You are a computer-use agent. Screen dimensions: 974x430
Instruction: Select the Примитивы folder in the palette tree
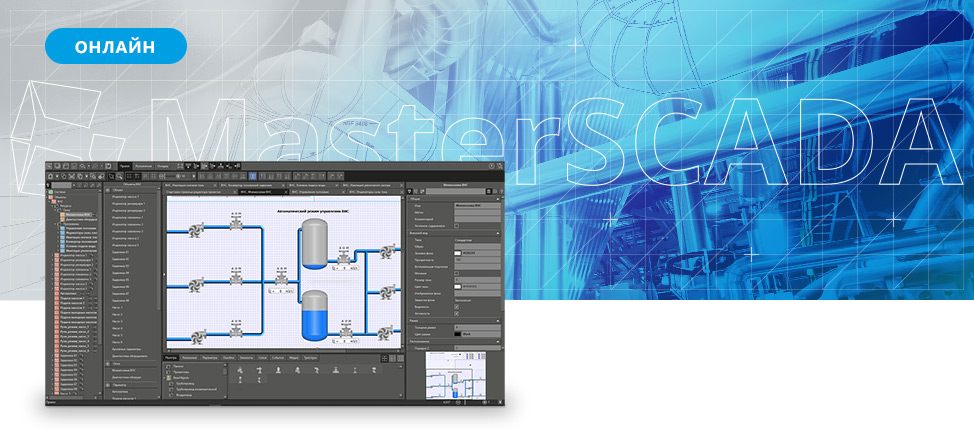[x=182, y=372]
